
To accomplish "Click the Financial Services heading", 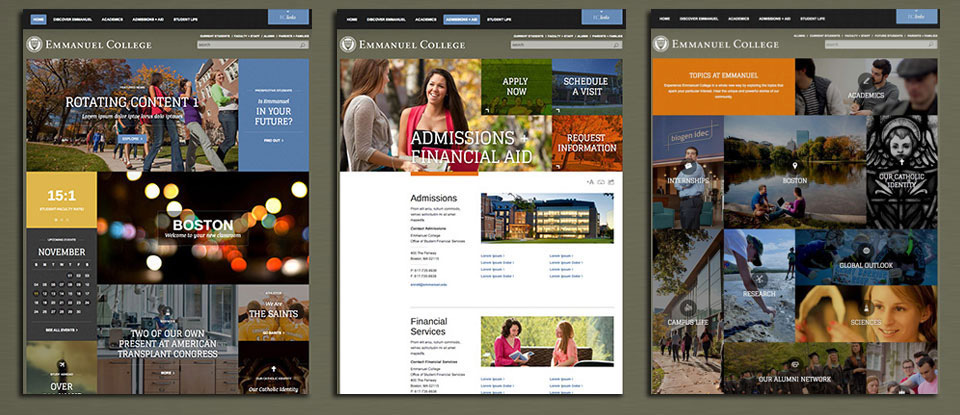I will coord(428,326).
